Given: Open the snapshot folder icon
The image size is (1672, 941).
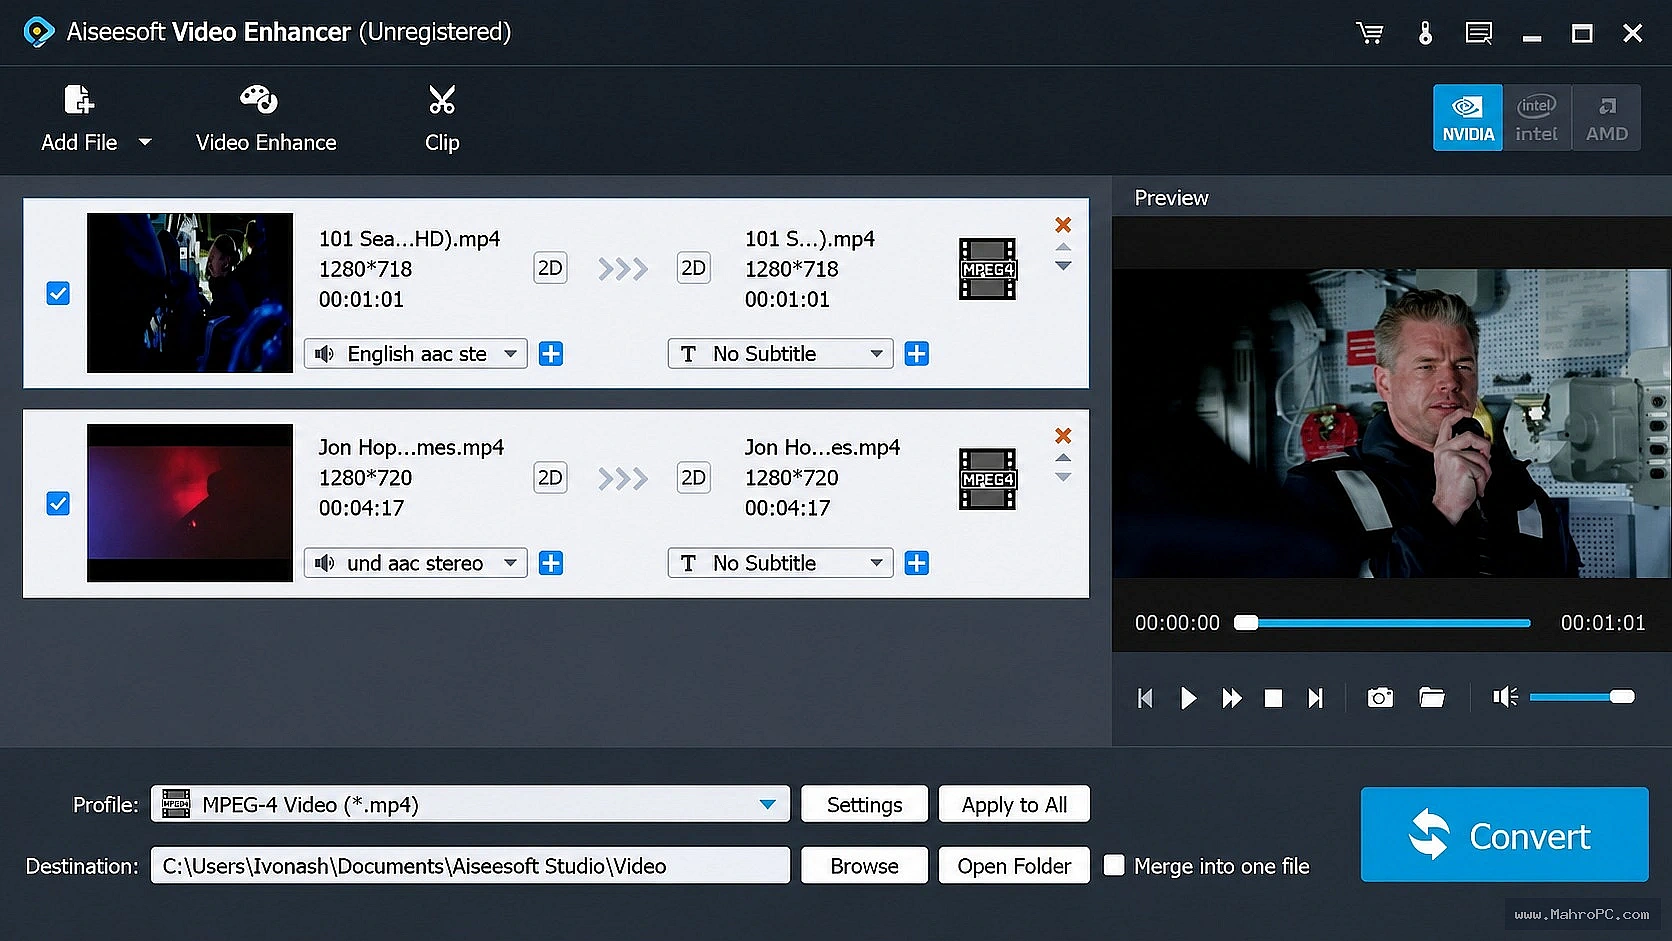Looking at the screenshot, I should click(x=1432, y=697).
